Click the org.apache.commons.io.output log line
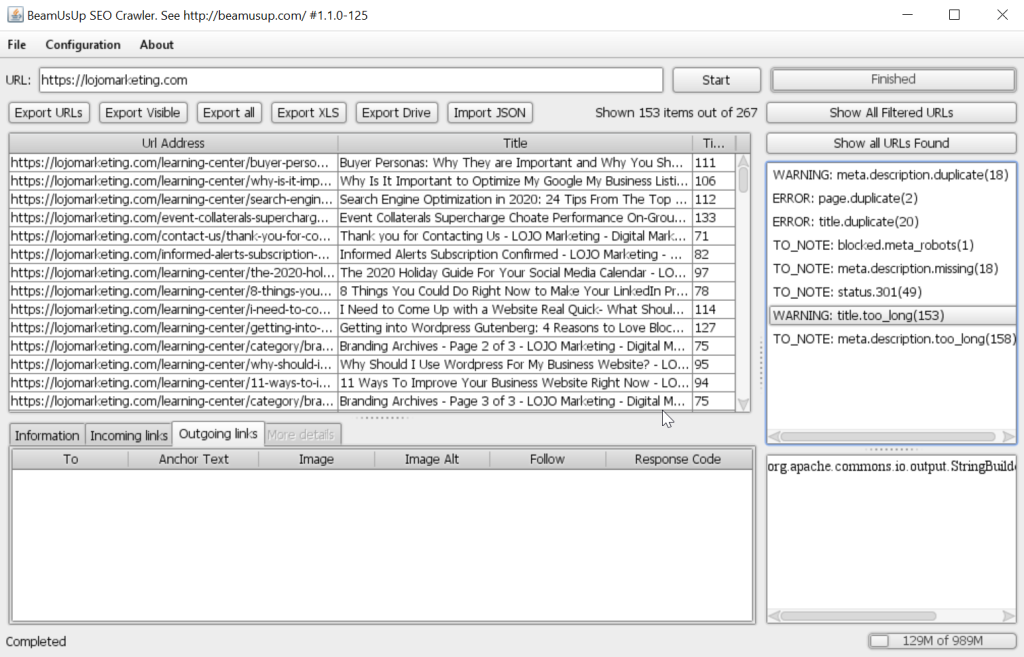 pos(891,466)
